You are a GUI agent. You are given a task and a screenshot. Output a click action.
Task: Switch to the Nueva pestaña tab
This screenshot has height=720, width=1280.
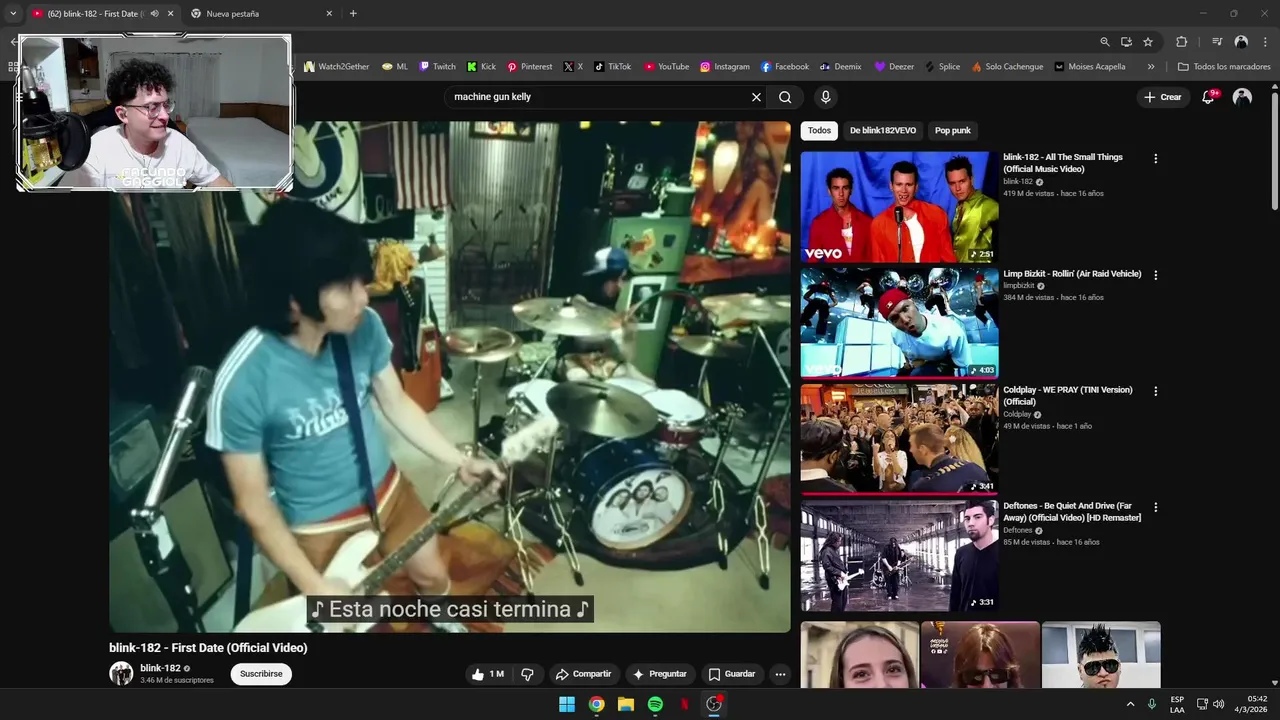[260, 14]
